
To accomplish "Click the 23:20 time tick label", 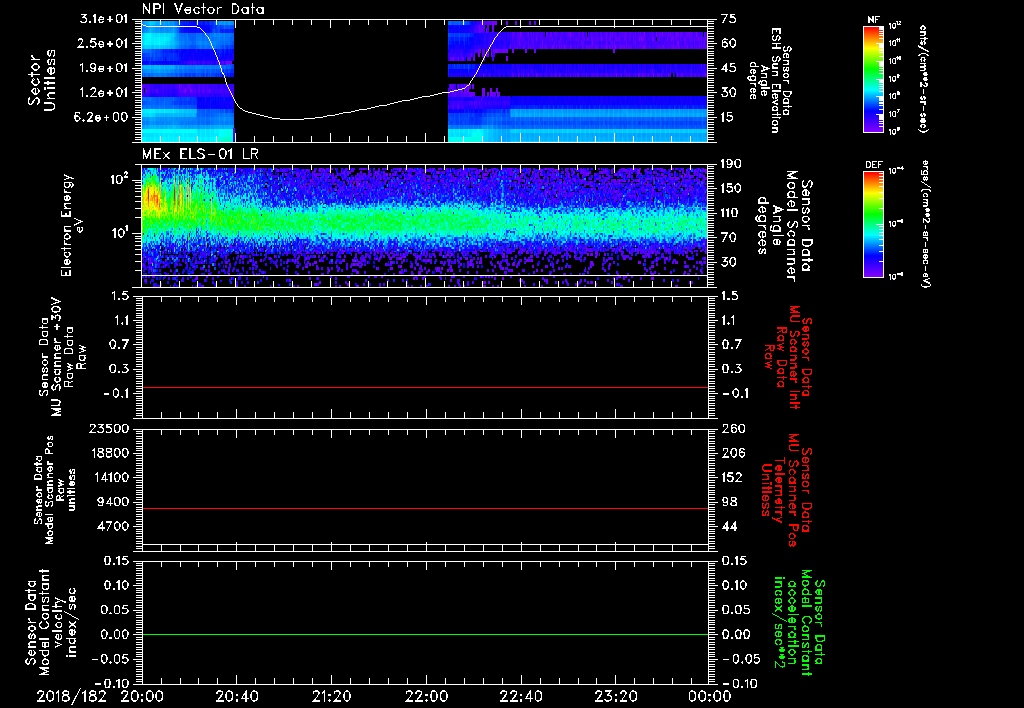I will 615,696.
